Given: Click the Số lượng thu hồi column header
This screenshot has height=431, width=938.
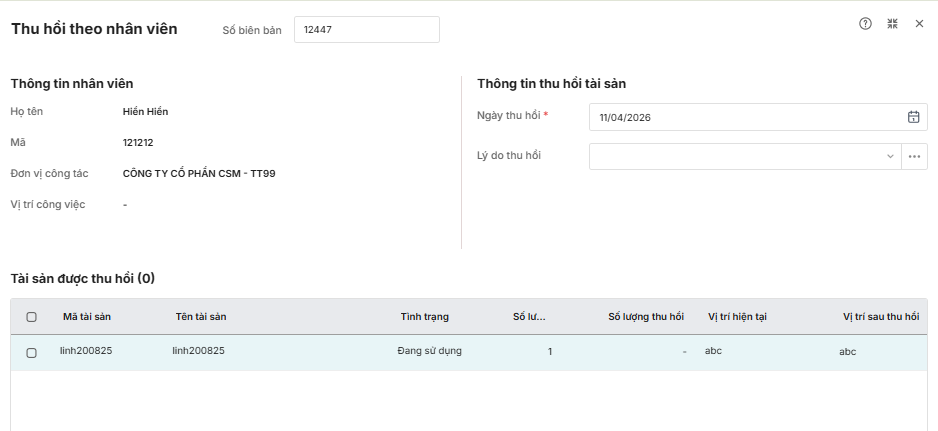Looking at the screenshot, I should [645, 317].
